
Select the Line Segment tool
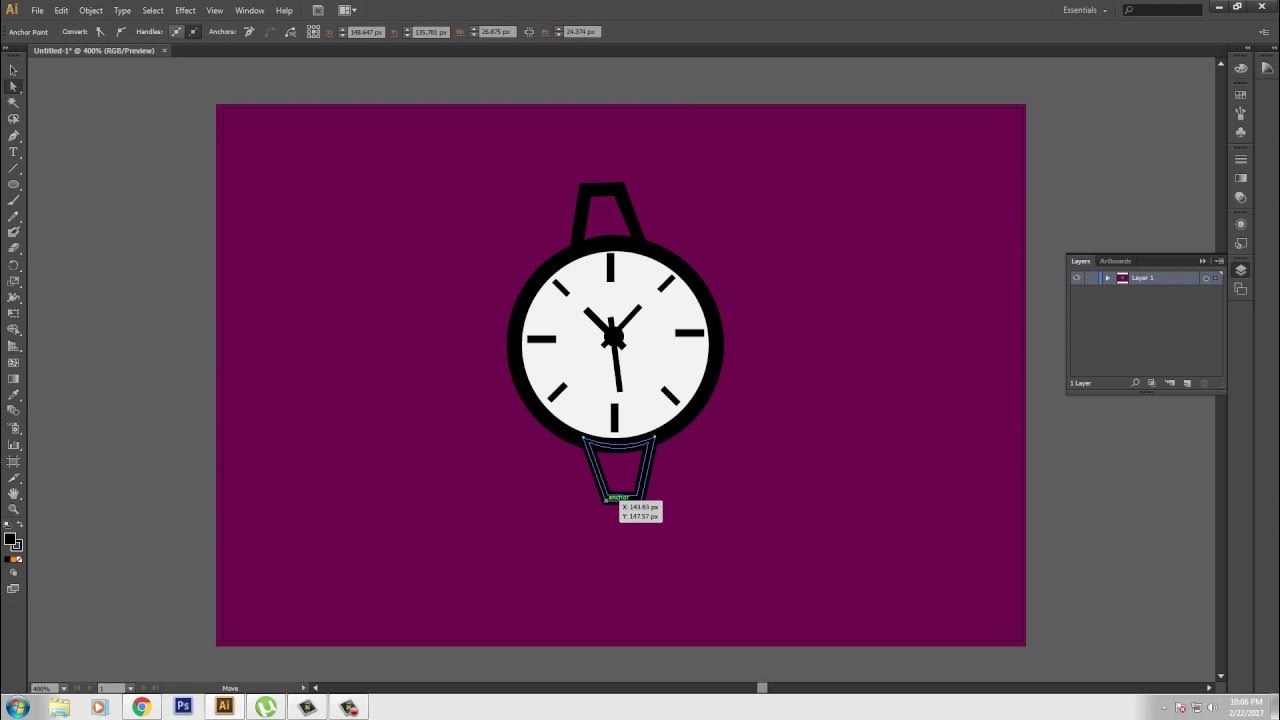[x=13, y=168]
